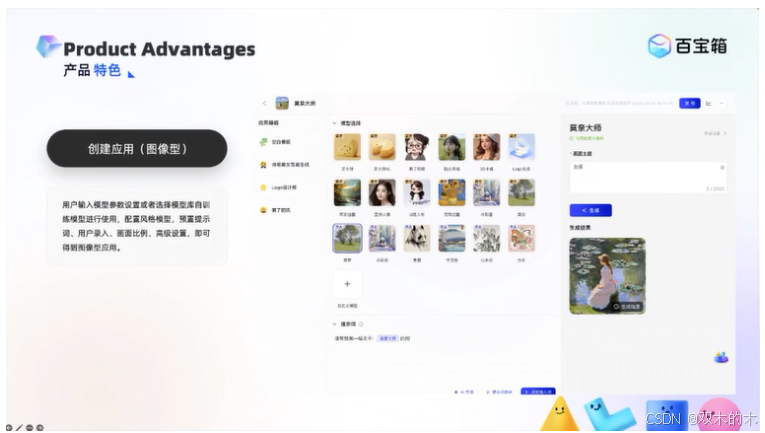The height and width of the screenshot is (433, 765).
Task: Click the blue 生成 generate button
Action: [590, 210]
